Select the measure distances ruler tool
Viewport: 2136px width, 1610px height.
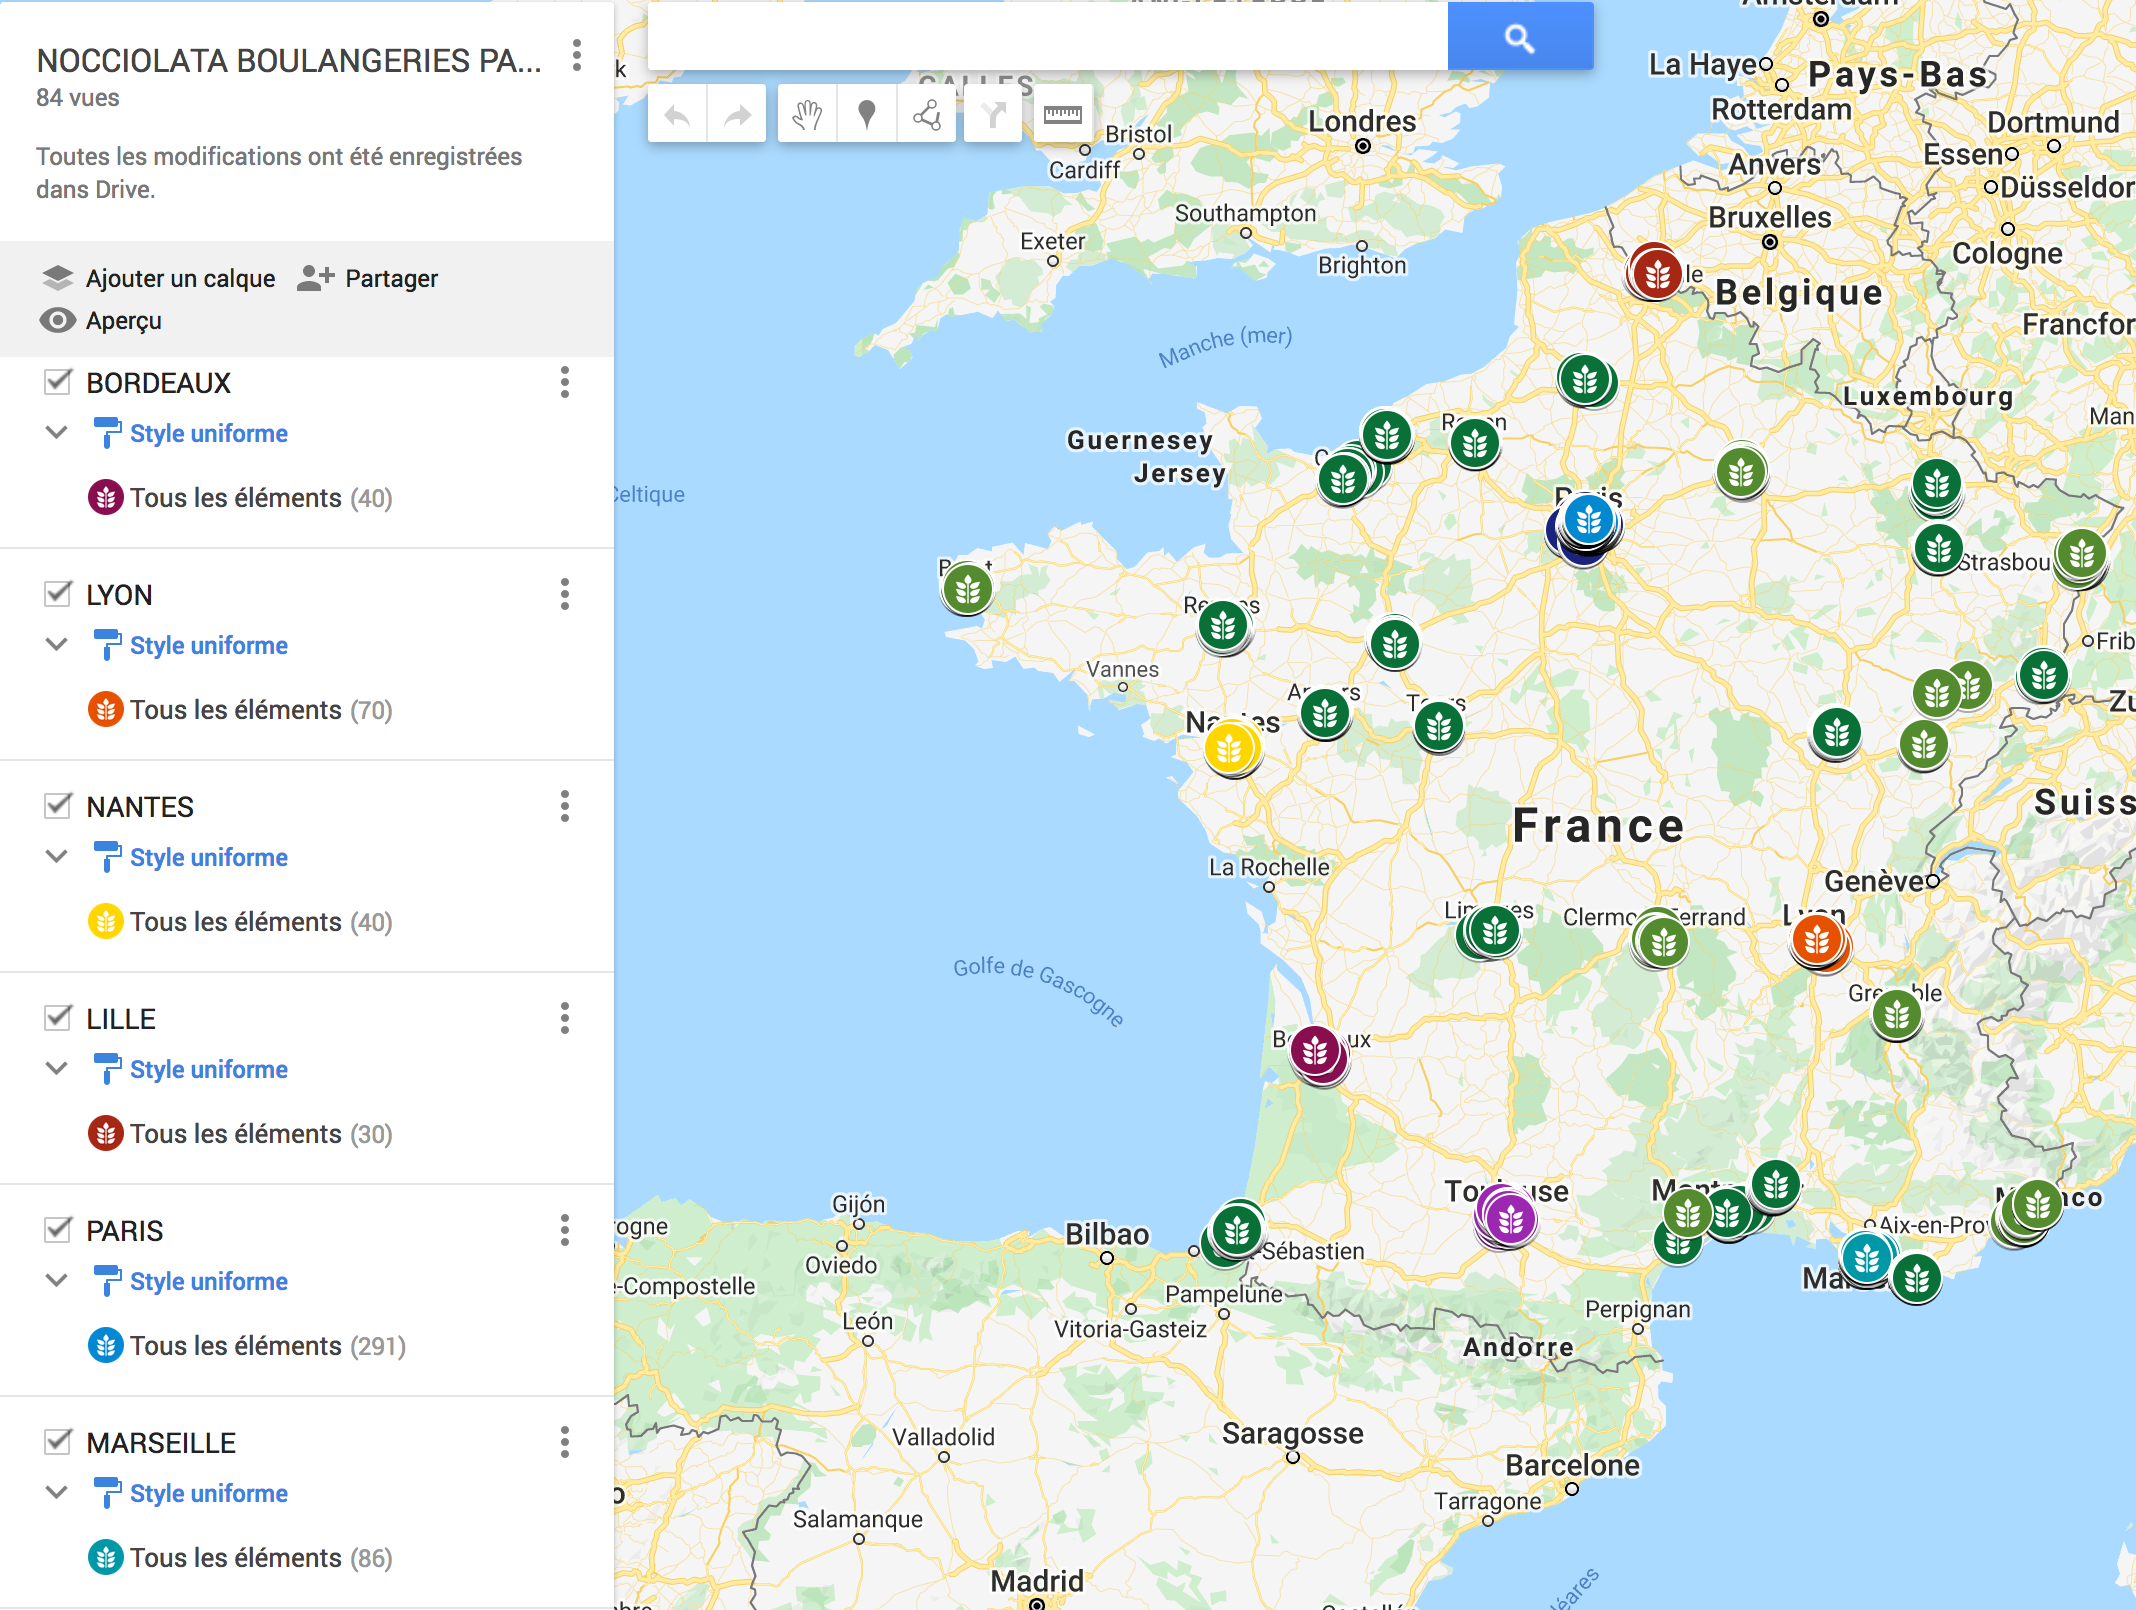[x=1063, y=115]
